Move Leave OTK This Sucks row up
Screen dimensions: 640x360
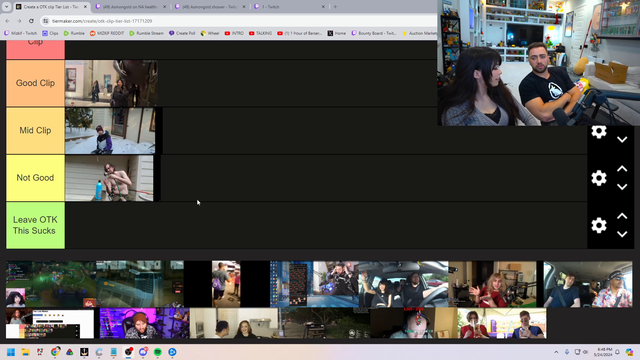(622, 216)
